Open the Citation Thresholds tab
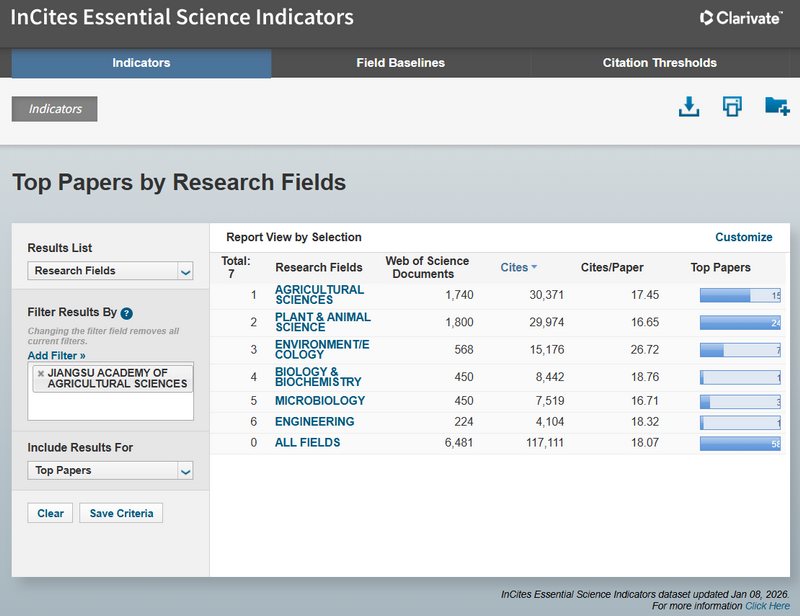 (x=659, y=63)
